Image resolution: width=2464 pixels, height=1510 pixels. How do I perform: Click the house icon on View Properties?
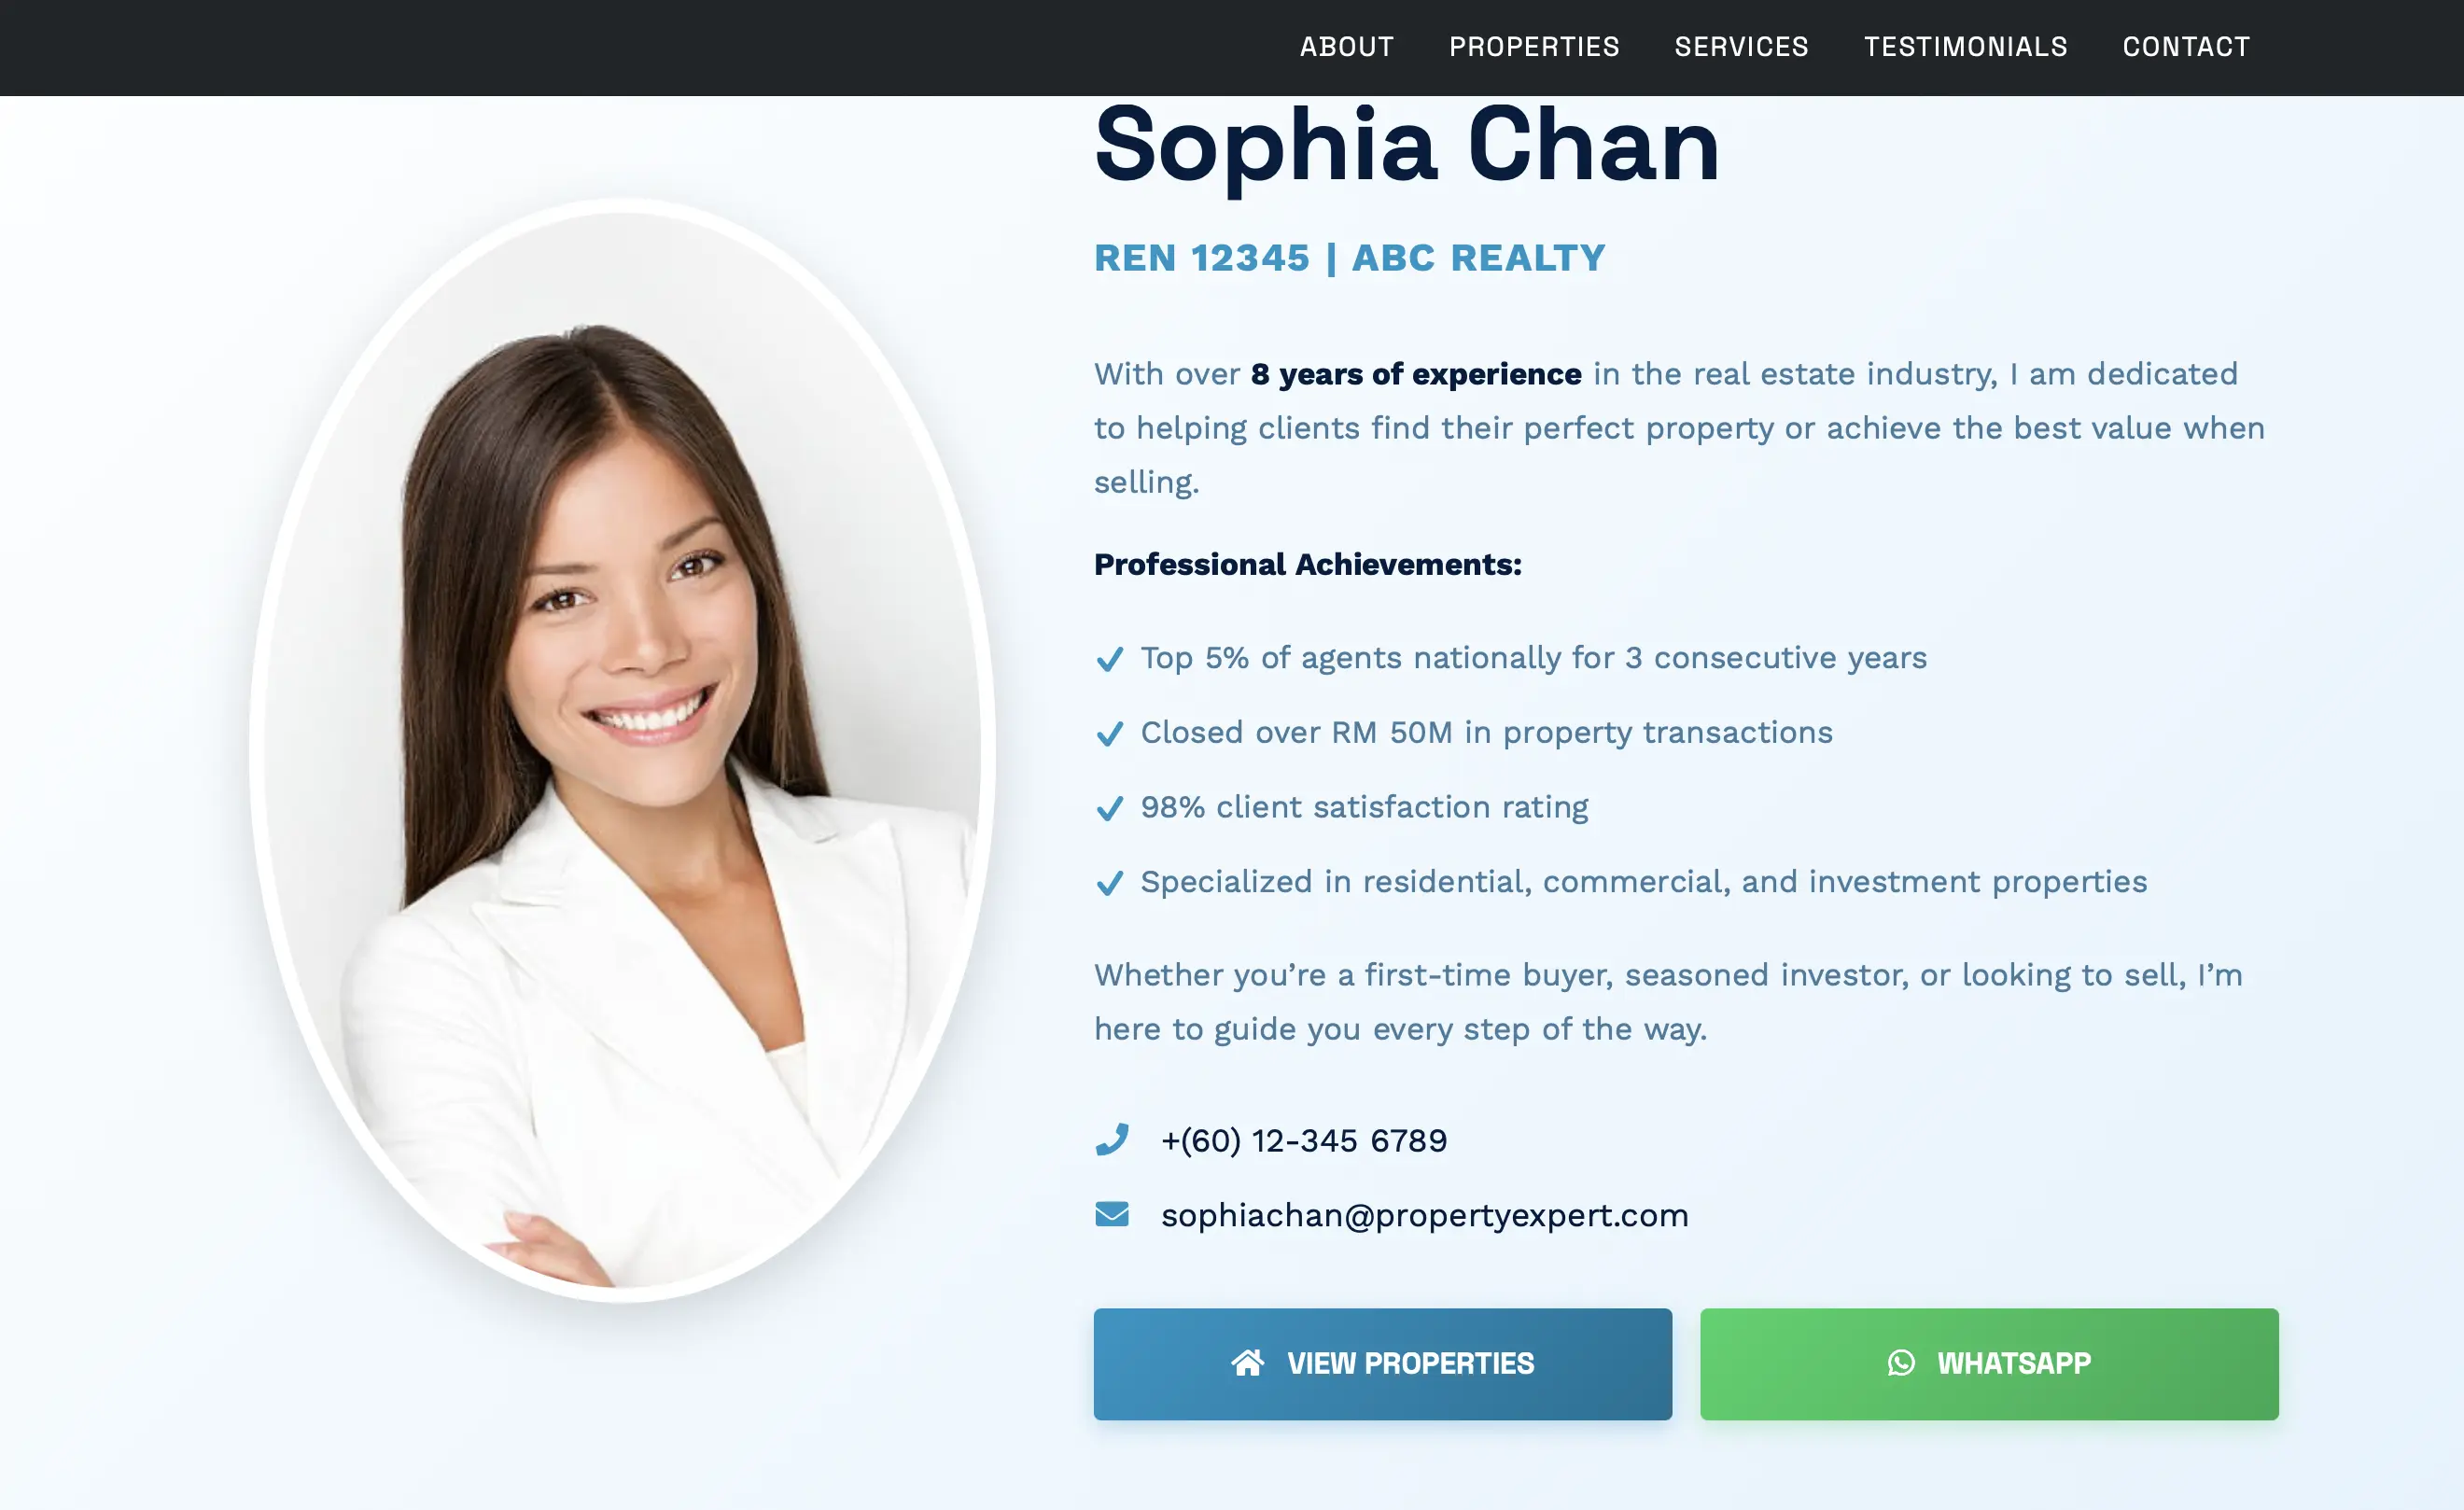point(1247,1362)
